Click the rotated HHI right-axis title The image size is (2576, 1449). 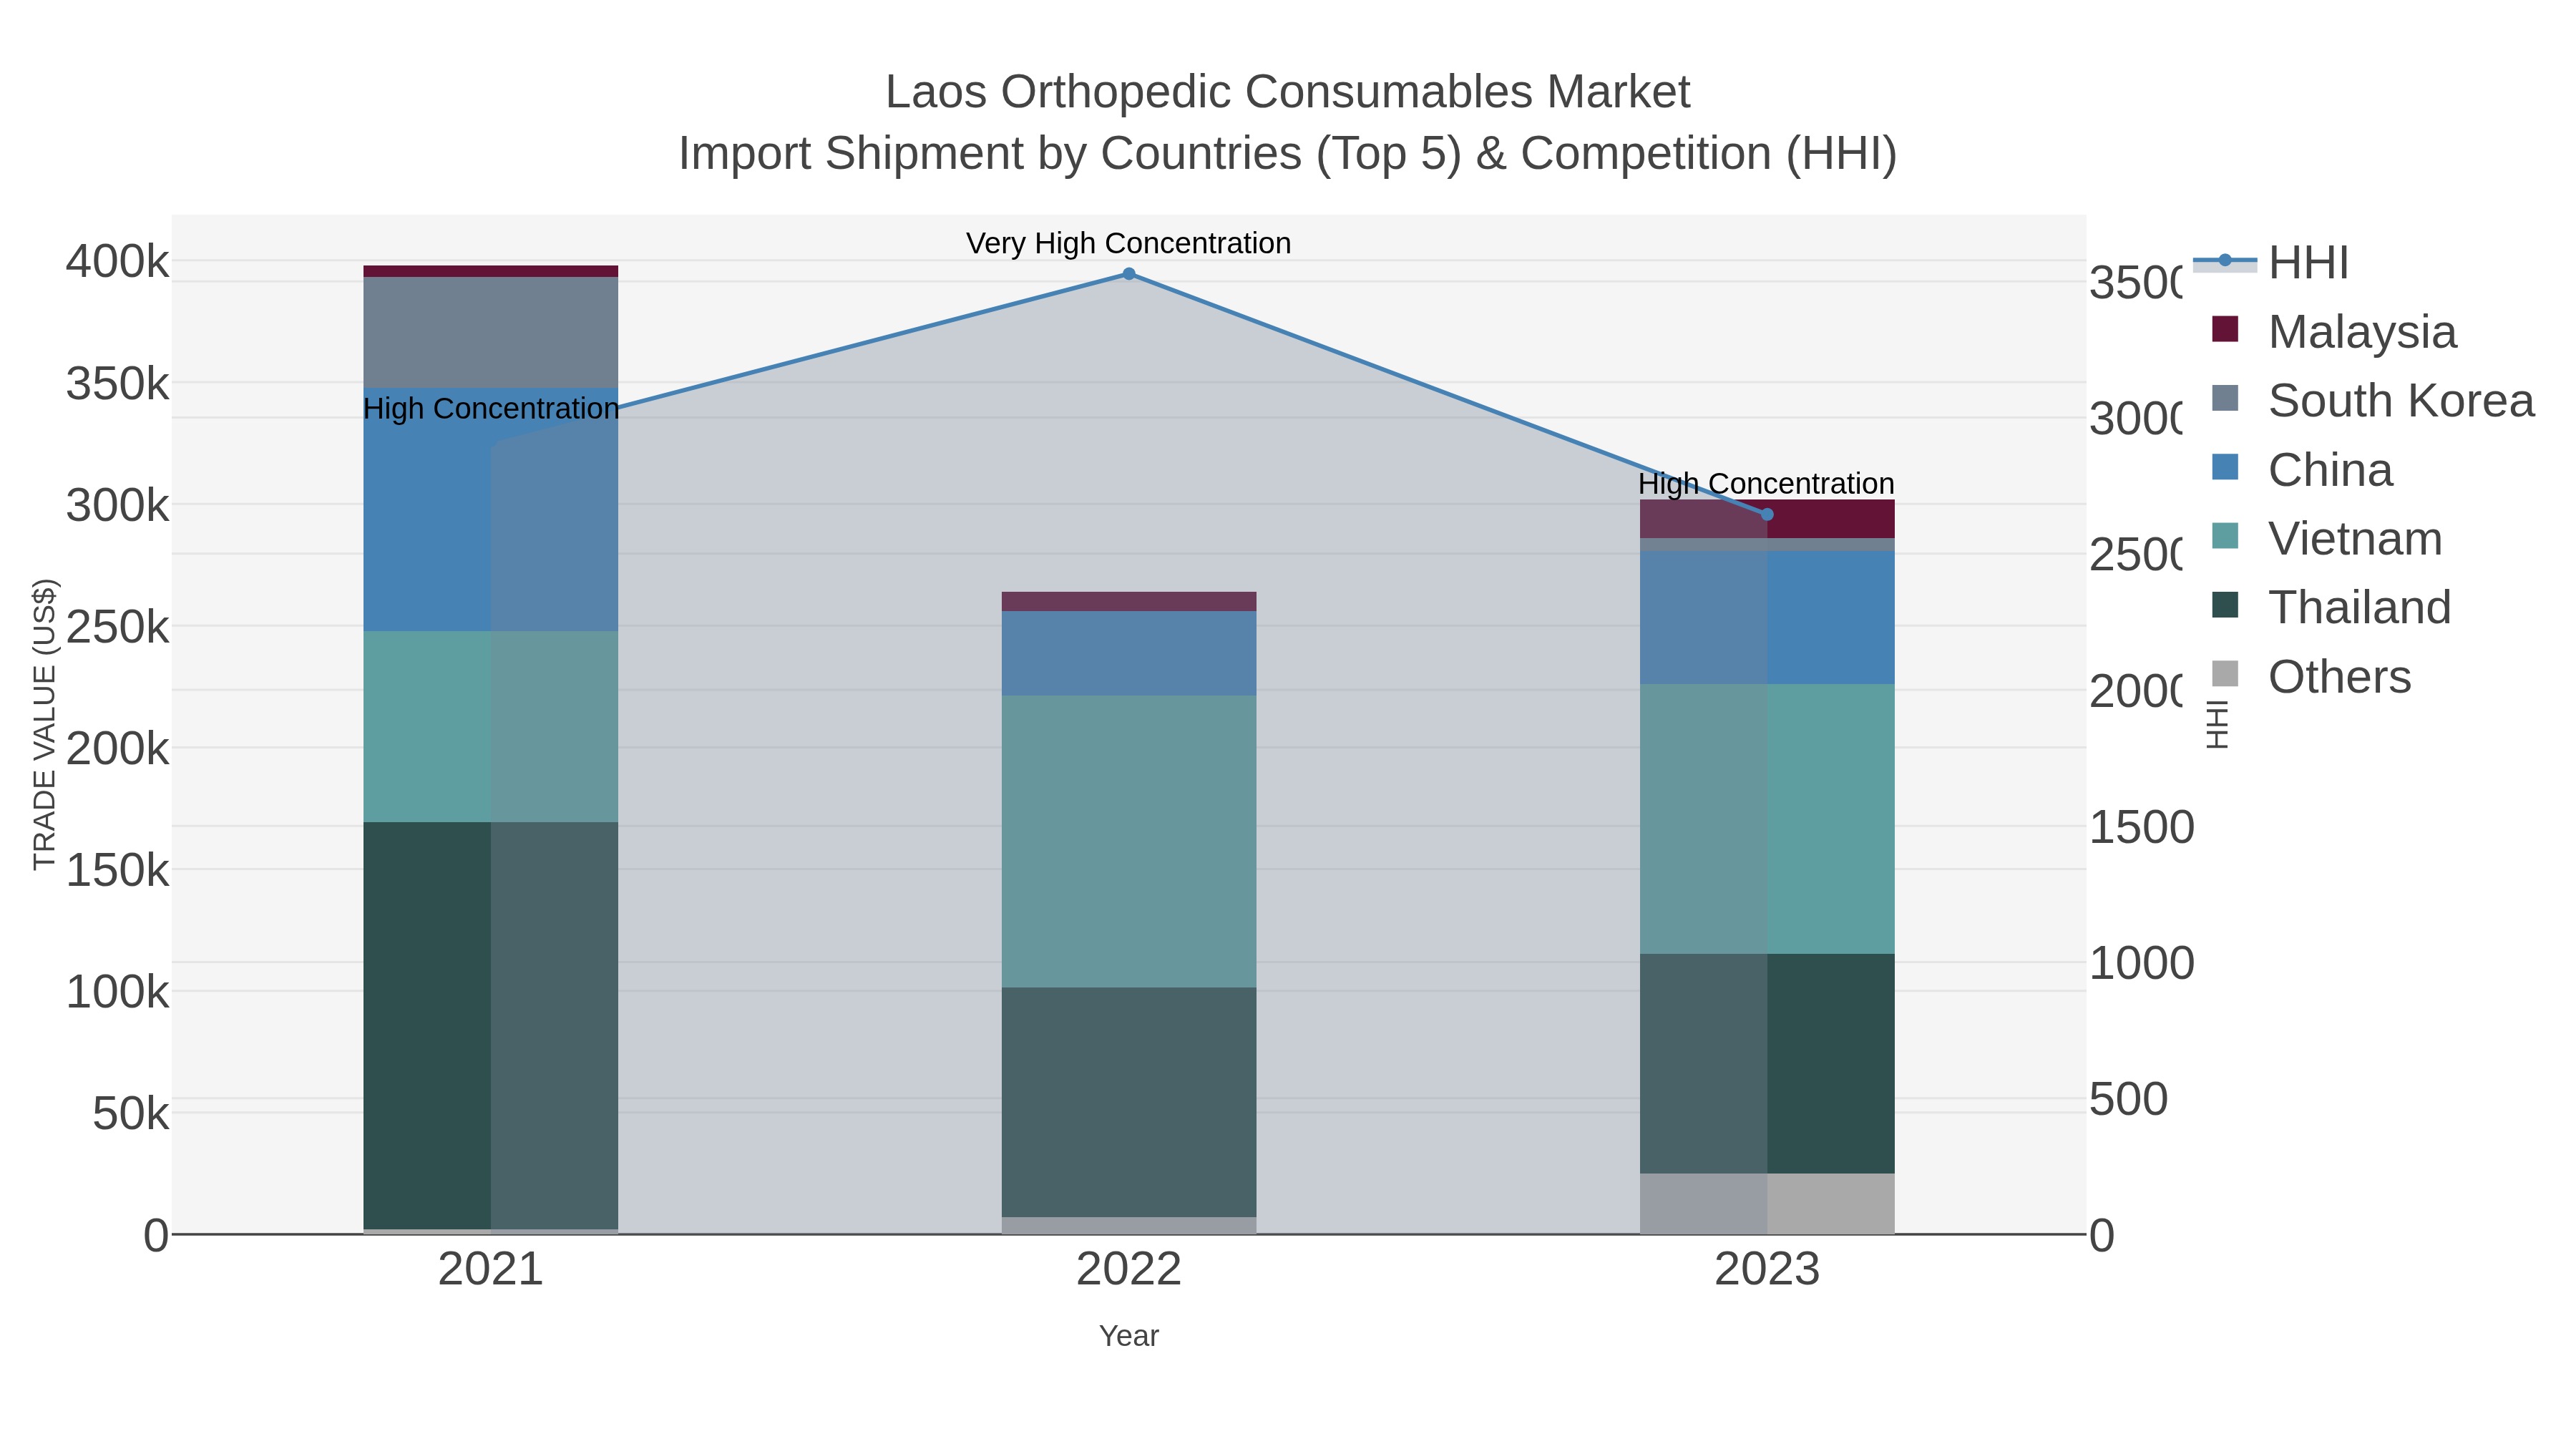(2217, 724)
